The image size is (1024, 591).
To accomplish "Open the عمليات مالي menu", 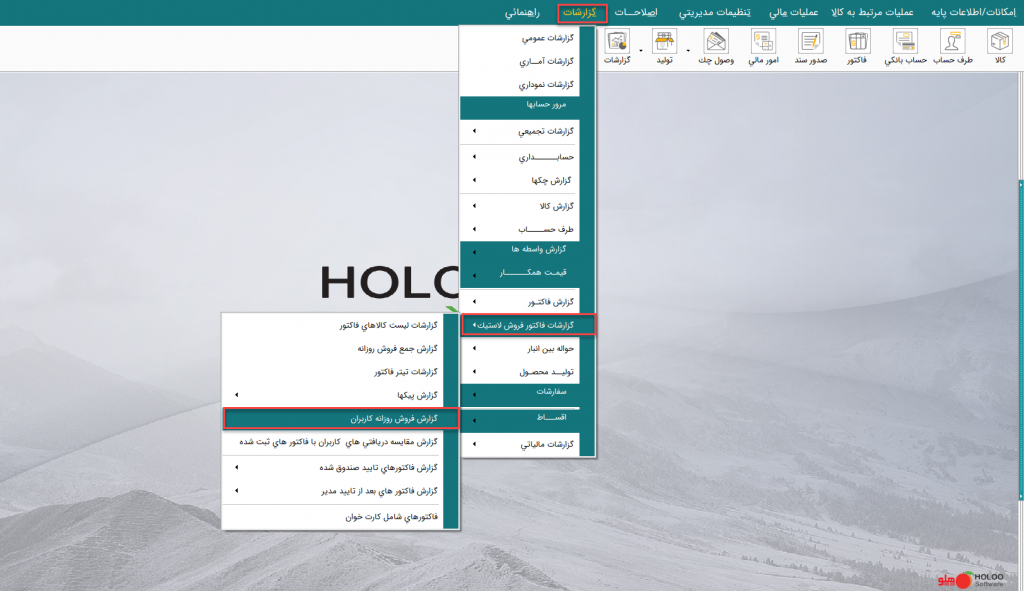I will 793,12.
